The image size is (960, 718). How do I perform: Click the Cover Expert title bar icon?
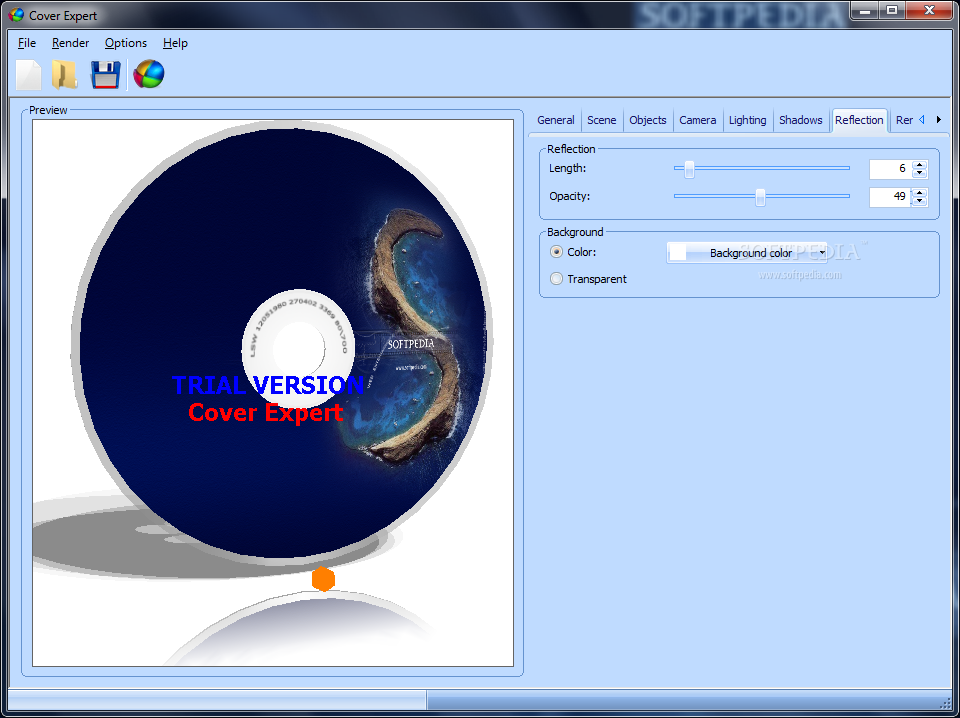[x=17, y=15]
